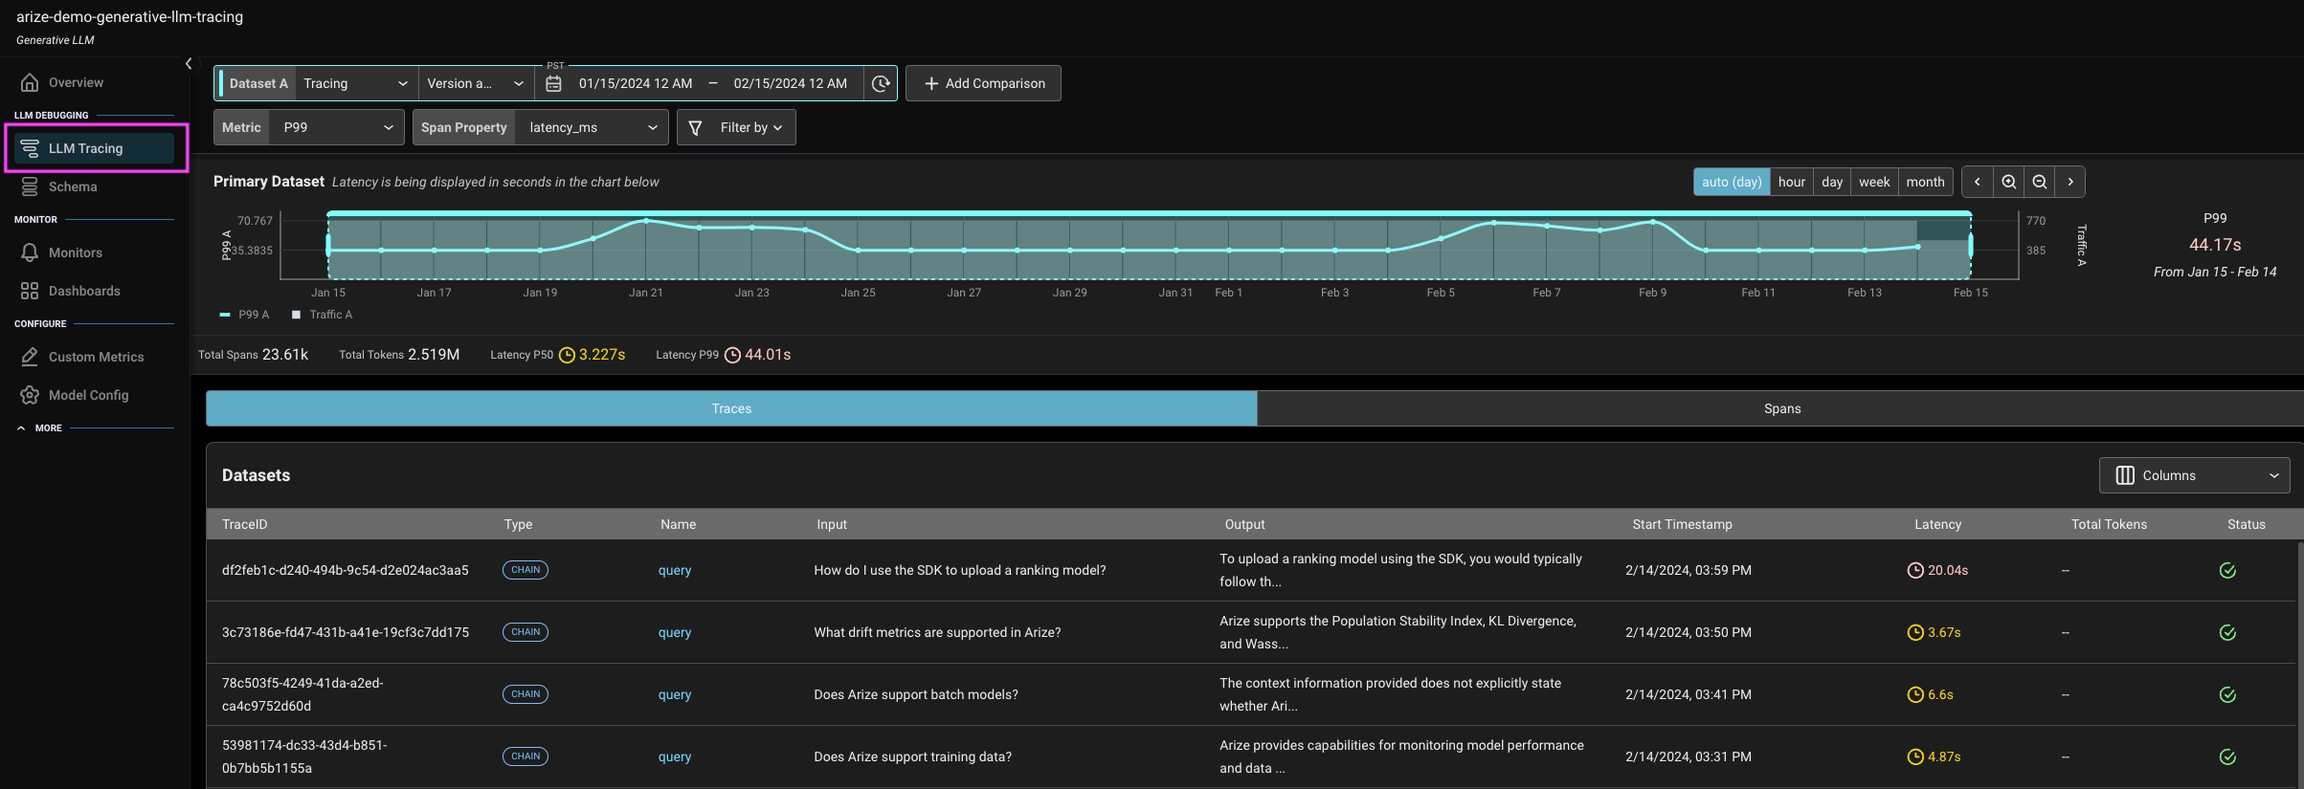This screenshot has width=2304, height=789.
Task: Grab the right chart range handle
Action: [x=1970, y=245]
